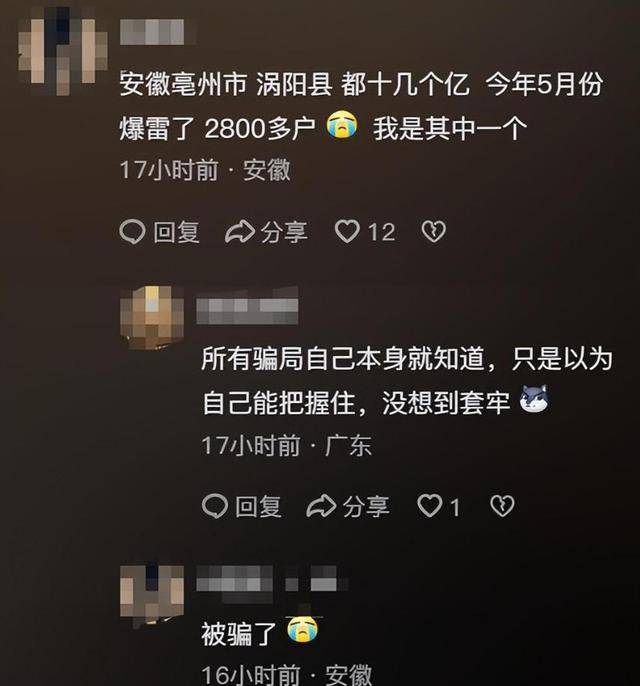Viewport: 640px width, 686px height.
Task: Click the 分享 text under Guangdong reply
Action: coord(366,507)
